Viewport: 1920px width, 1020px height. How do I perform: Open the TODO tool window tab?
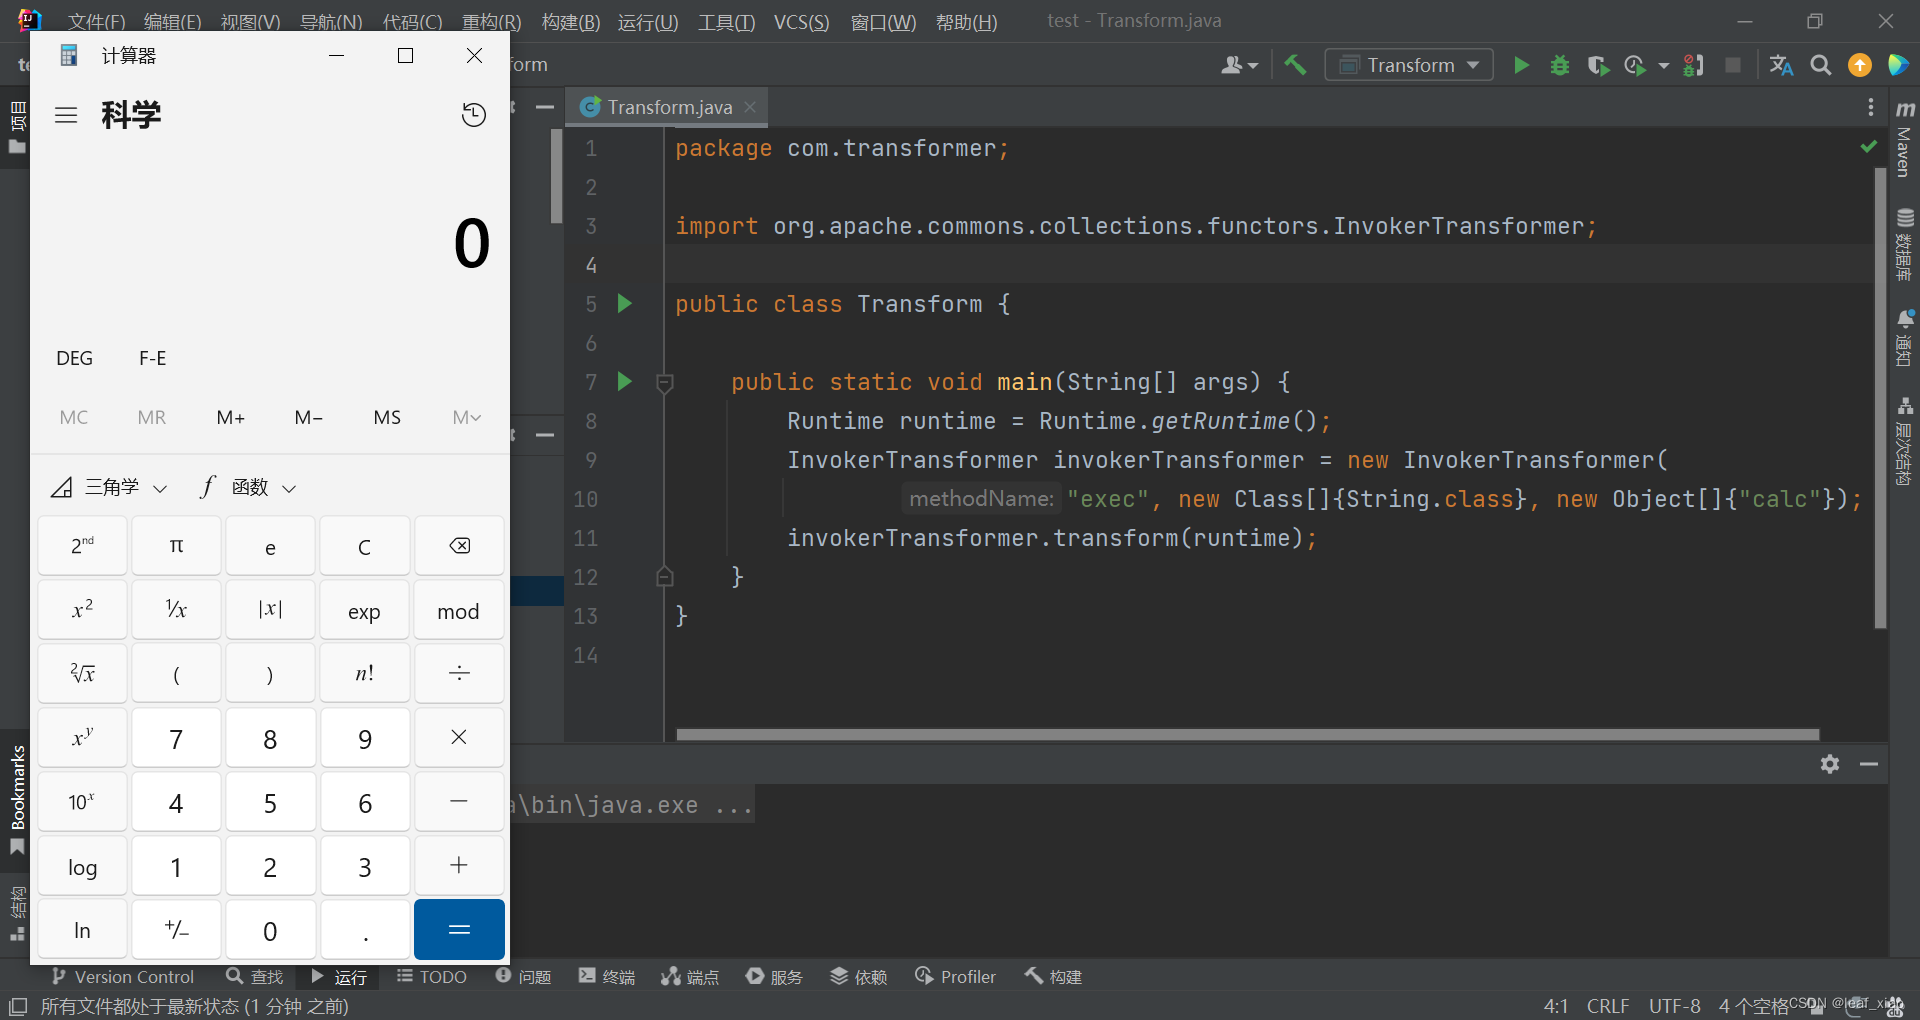click(432, 976)
